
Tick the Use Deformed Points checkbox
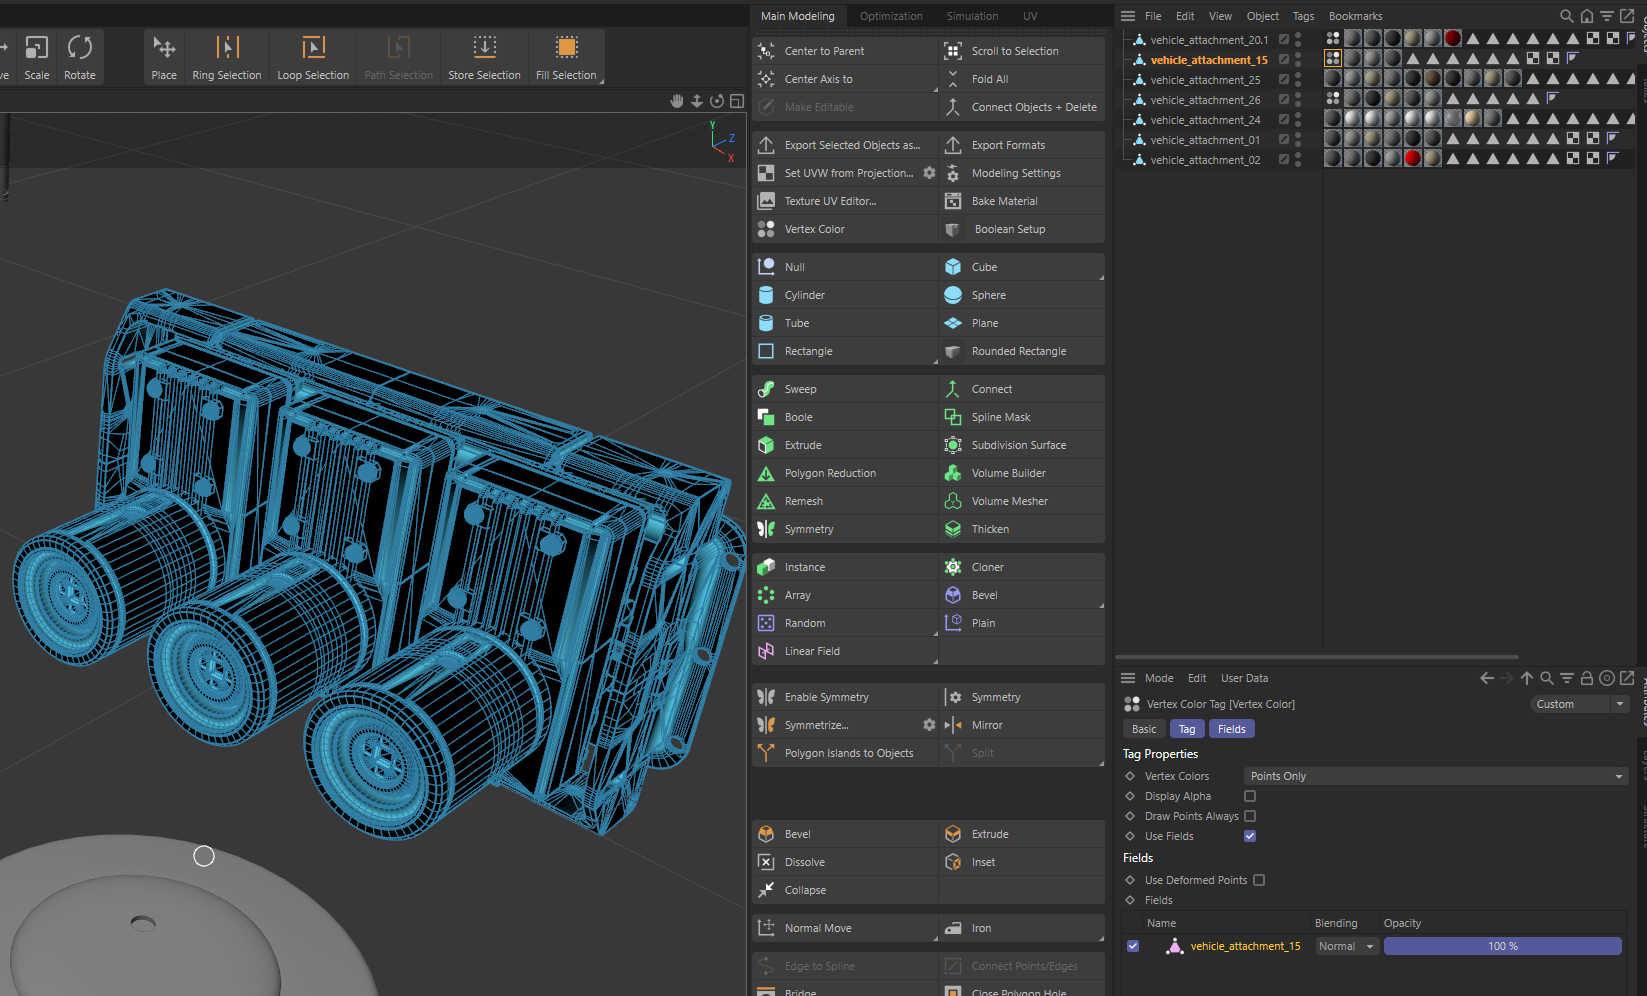point(1259,880)
